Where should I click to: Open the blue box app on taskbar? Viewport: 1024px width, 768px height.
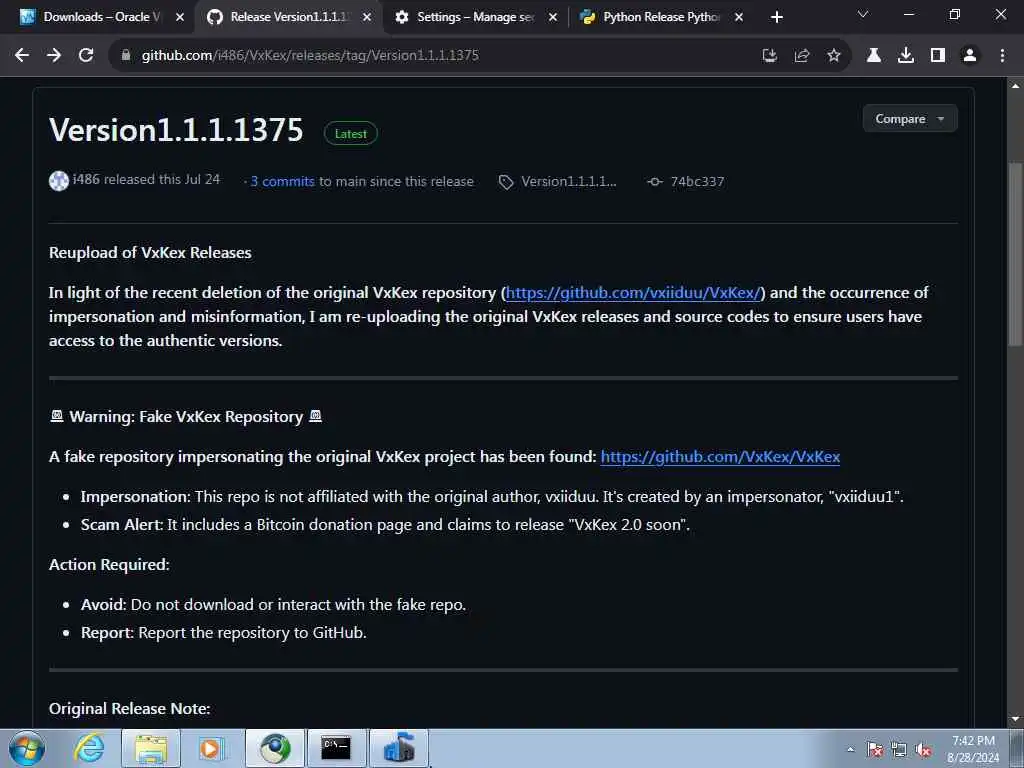399,748
